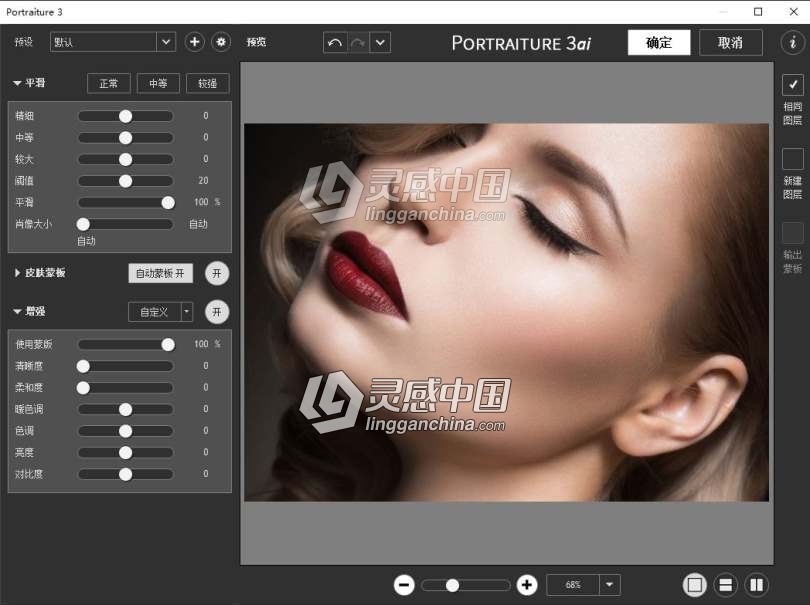810x605 pixels.
Task: Collapse the 平滑 section
Action: (17, 83)
